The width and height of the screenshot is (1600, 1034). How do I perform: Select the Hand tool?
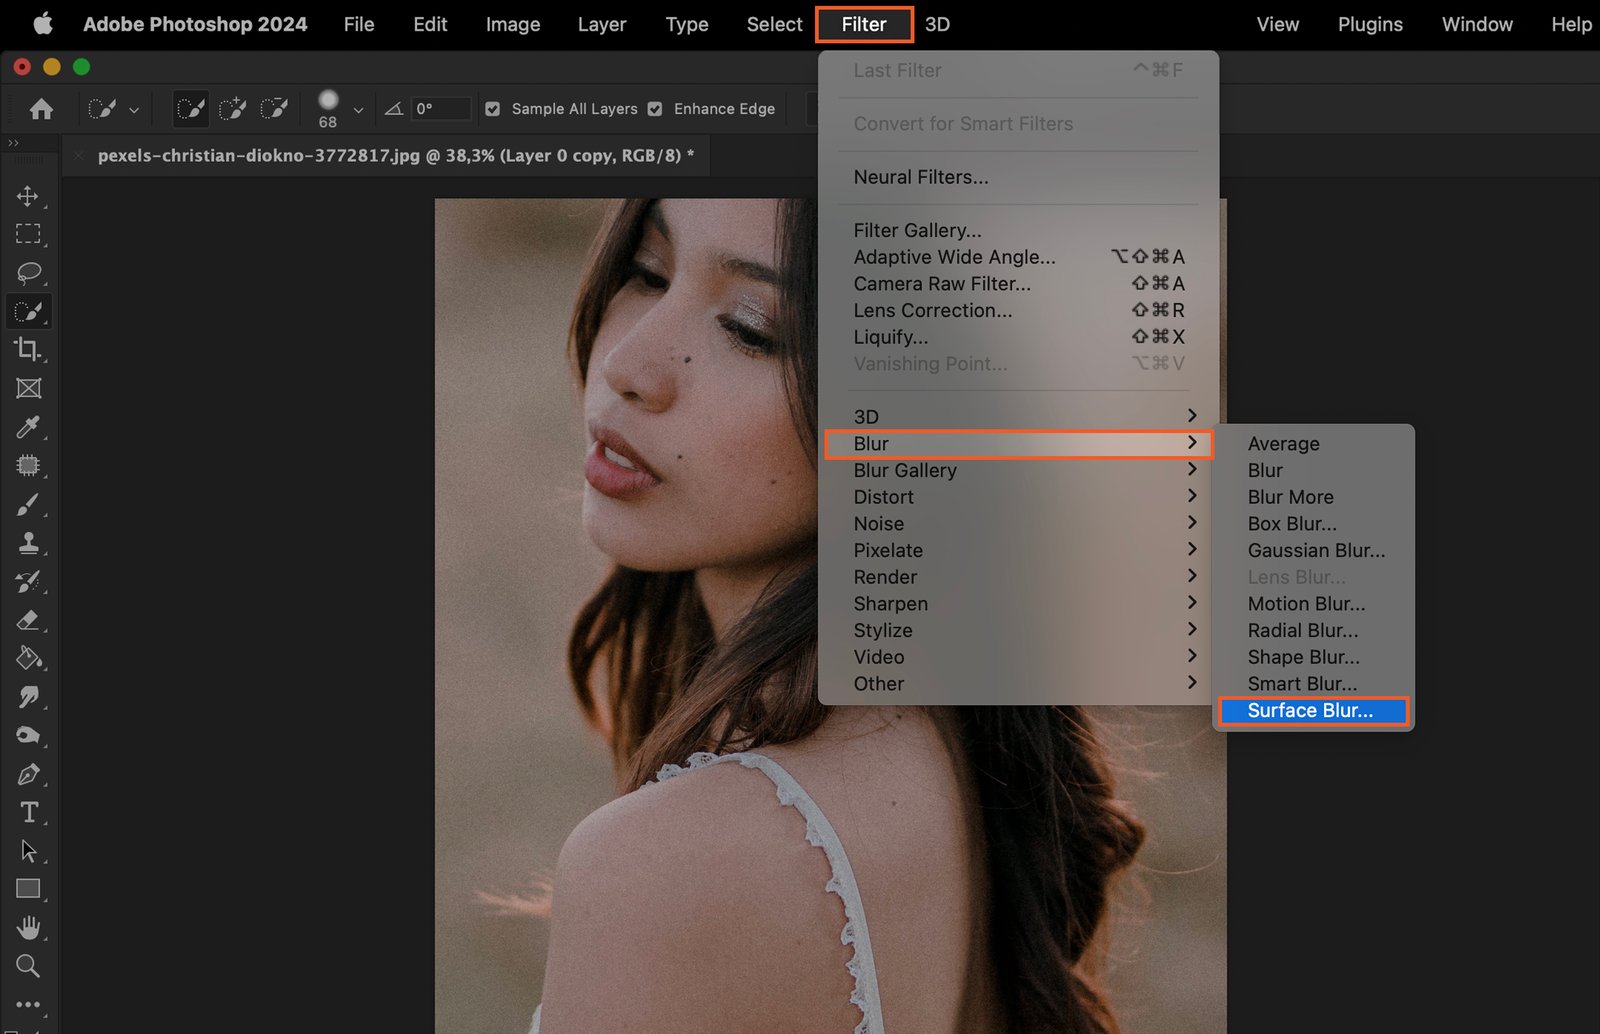[28, 928]
